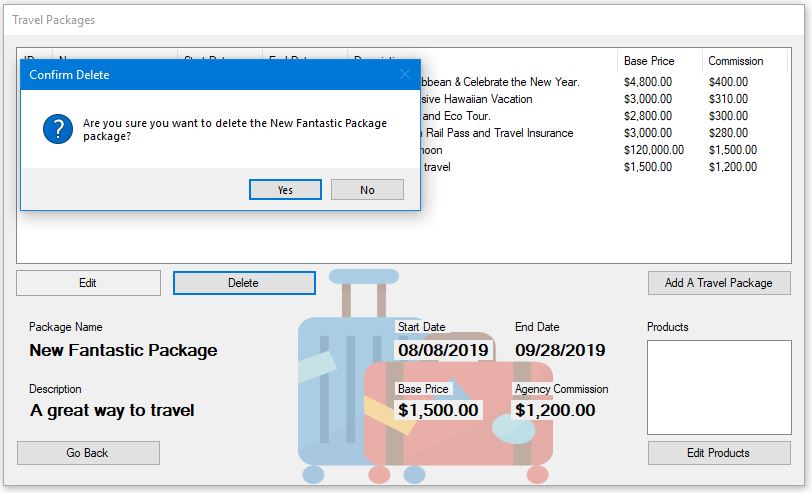The image size is (812, 493).
Task: Click the Delete button below the list
Action: 244,283
